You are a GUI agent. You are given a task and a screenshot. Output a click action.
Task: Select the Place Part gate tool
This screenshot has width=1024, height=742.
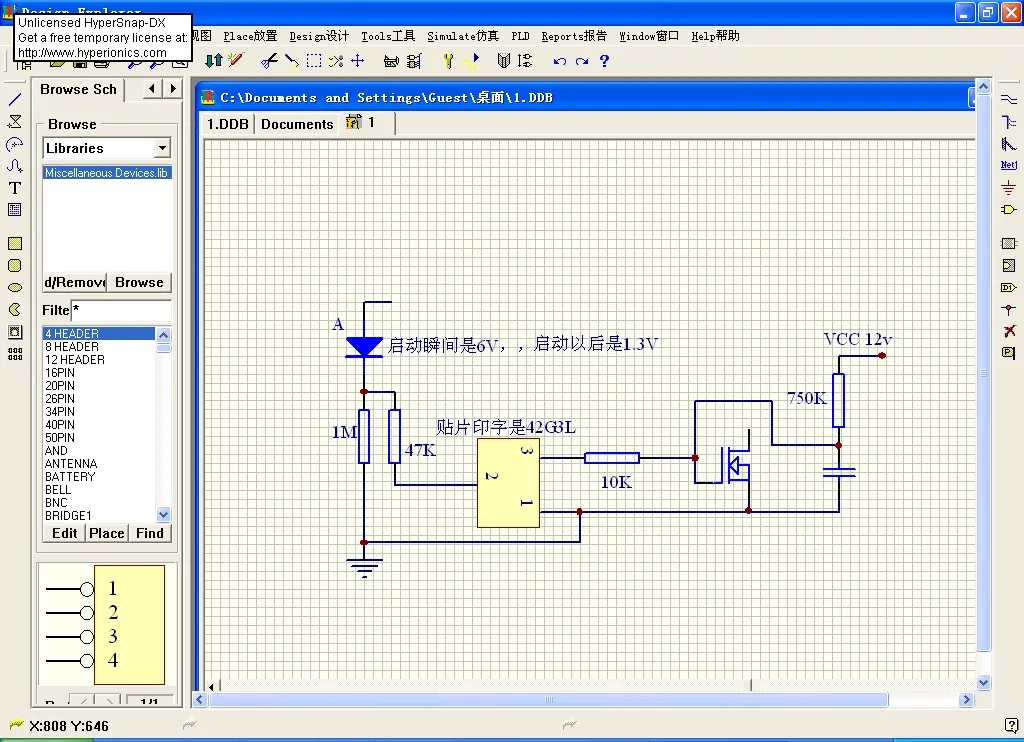(x=1009, y=210)
